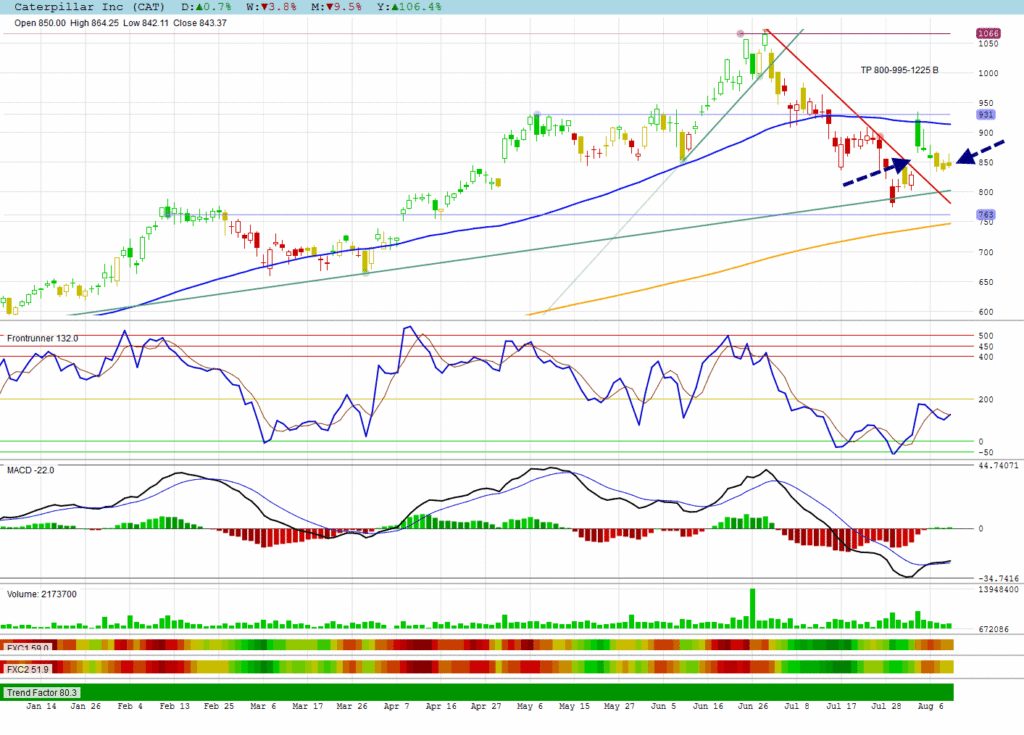Click the 931 price level tag

coord(985,114)
